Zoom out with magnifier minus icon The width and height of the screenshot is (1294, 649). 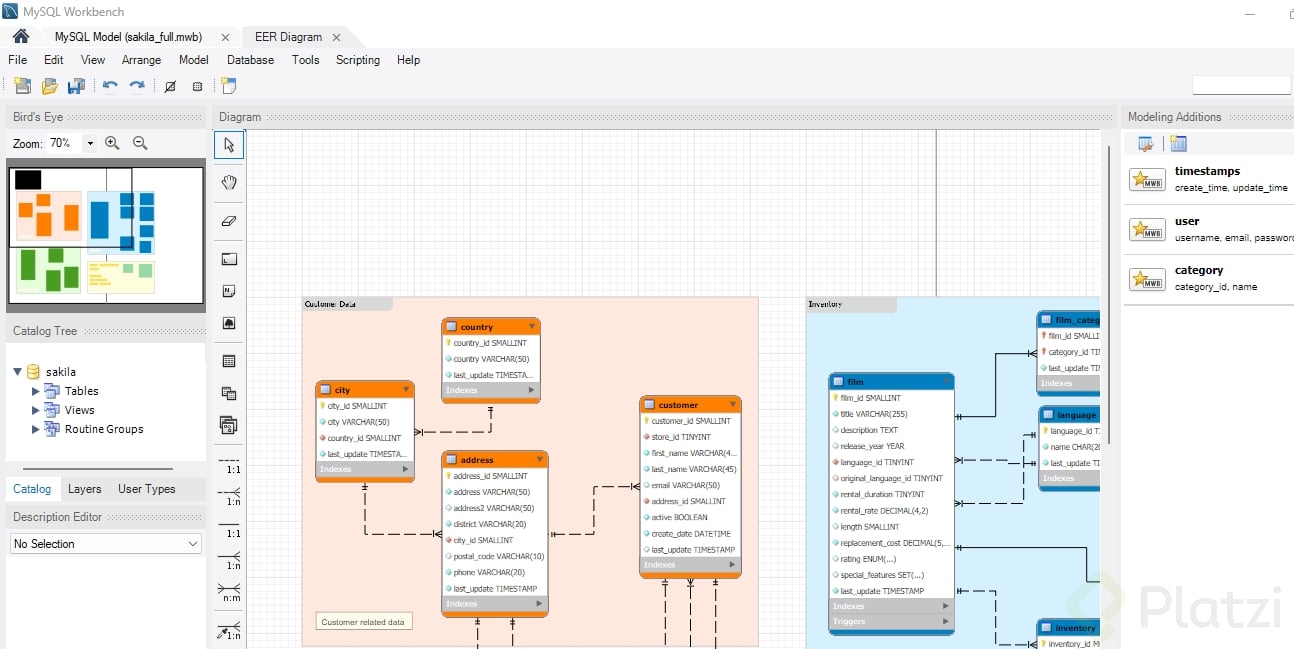click(140, 143)
